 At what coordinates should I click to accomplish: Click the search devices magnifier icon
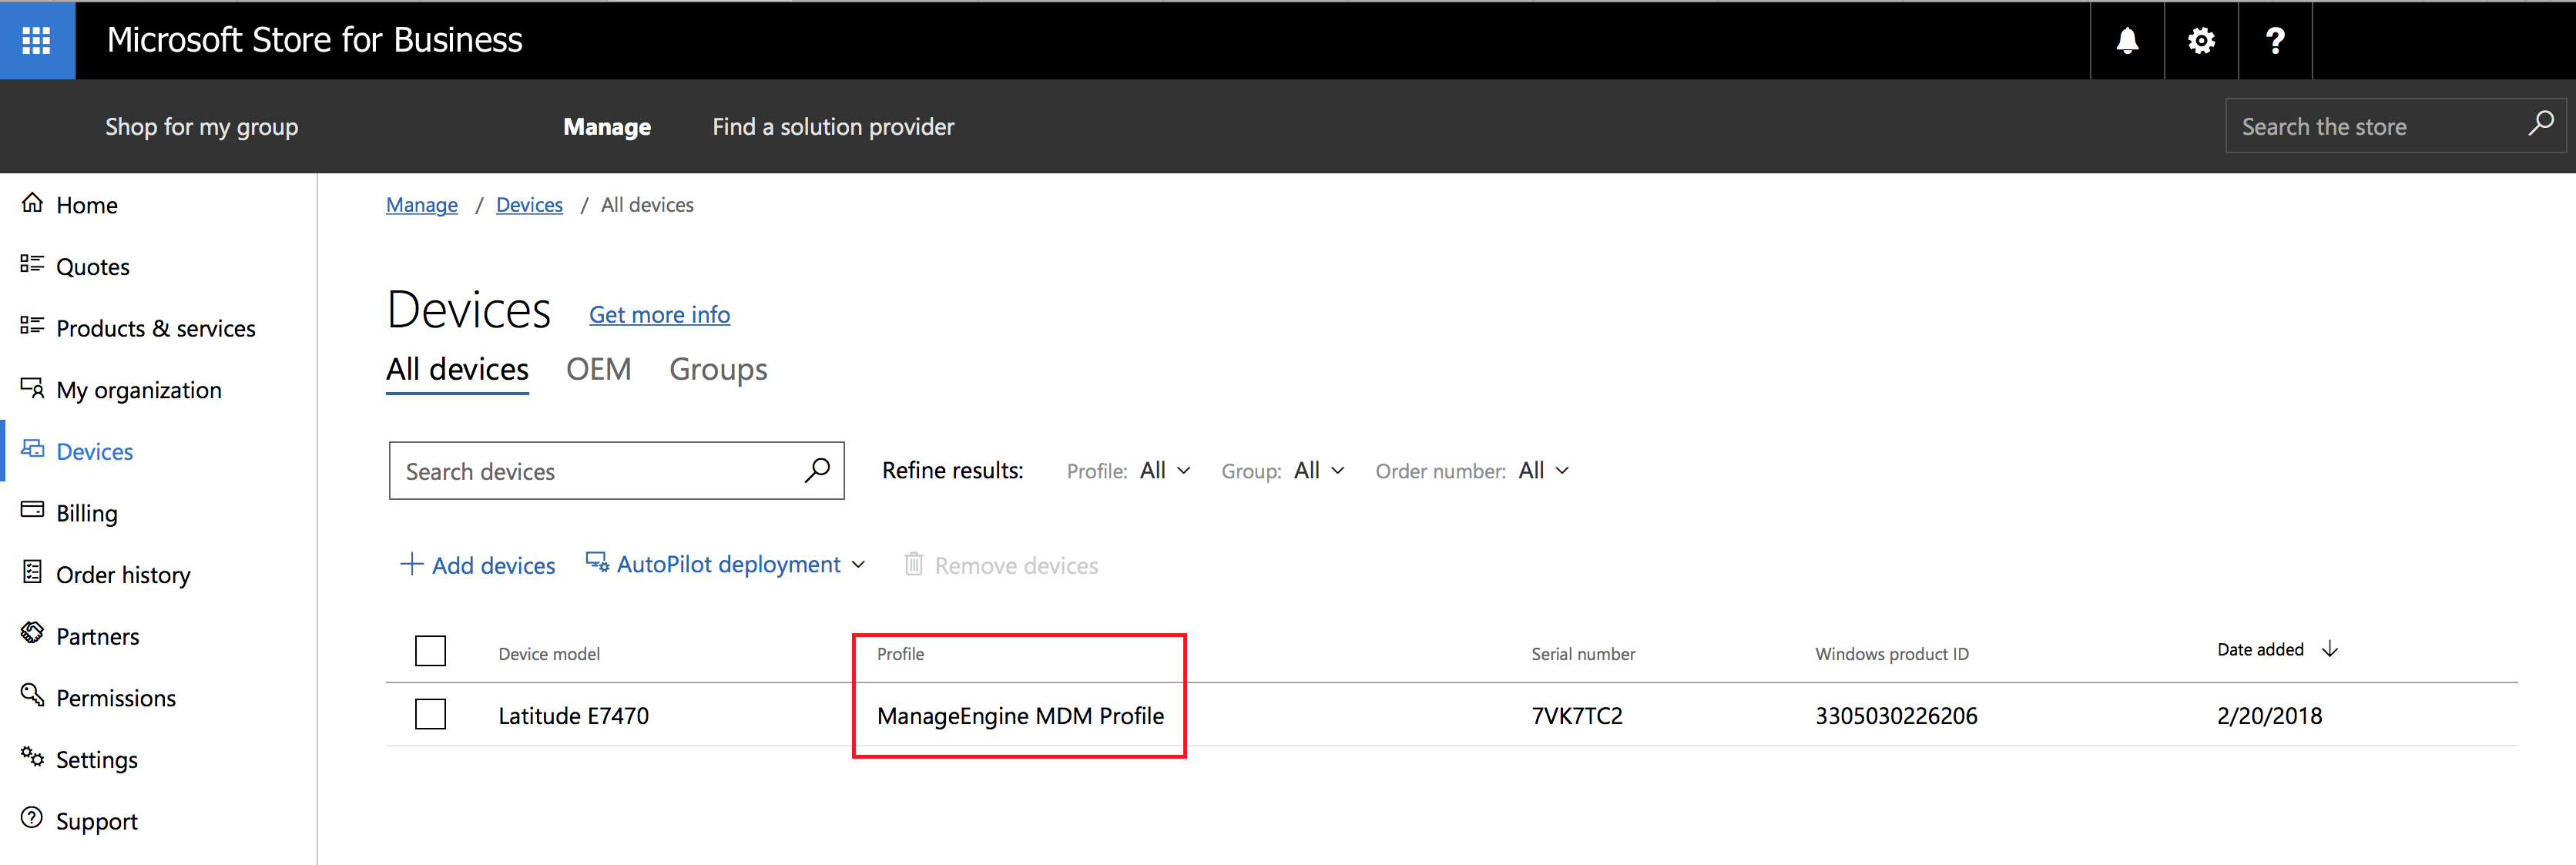[817, 470]
